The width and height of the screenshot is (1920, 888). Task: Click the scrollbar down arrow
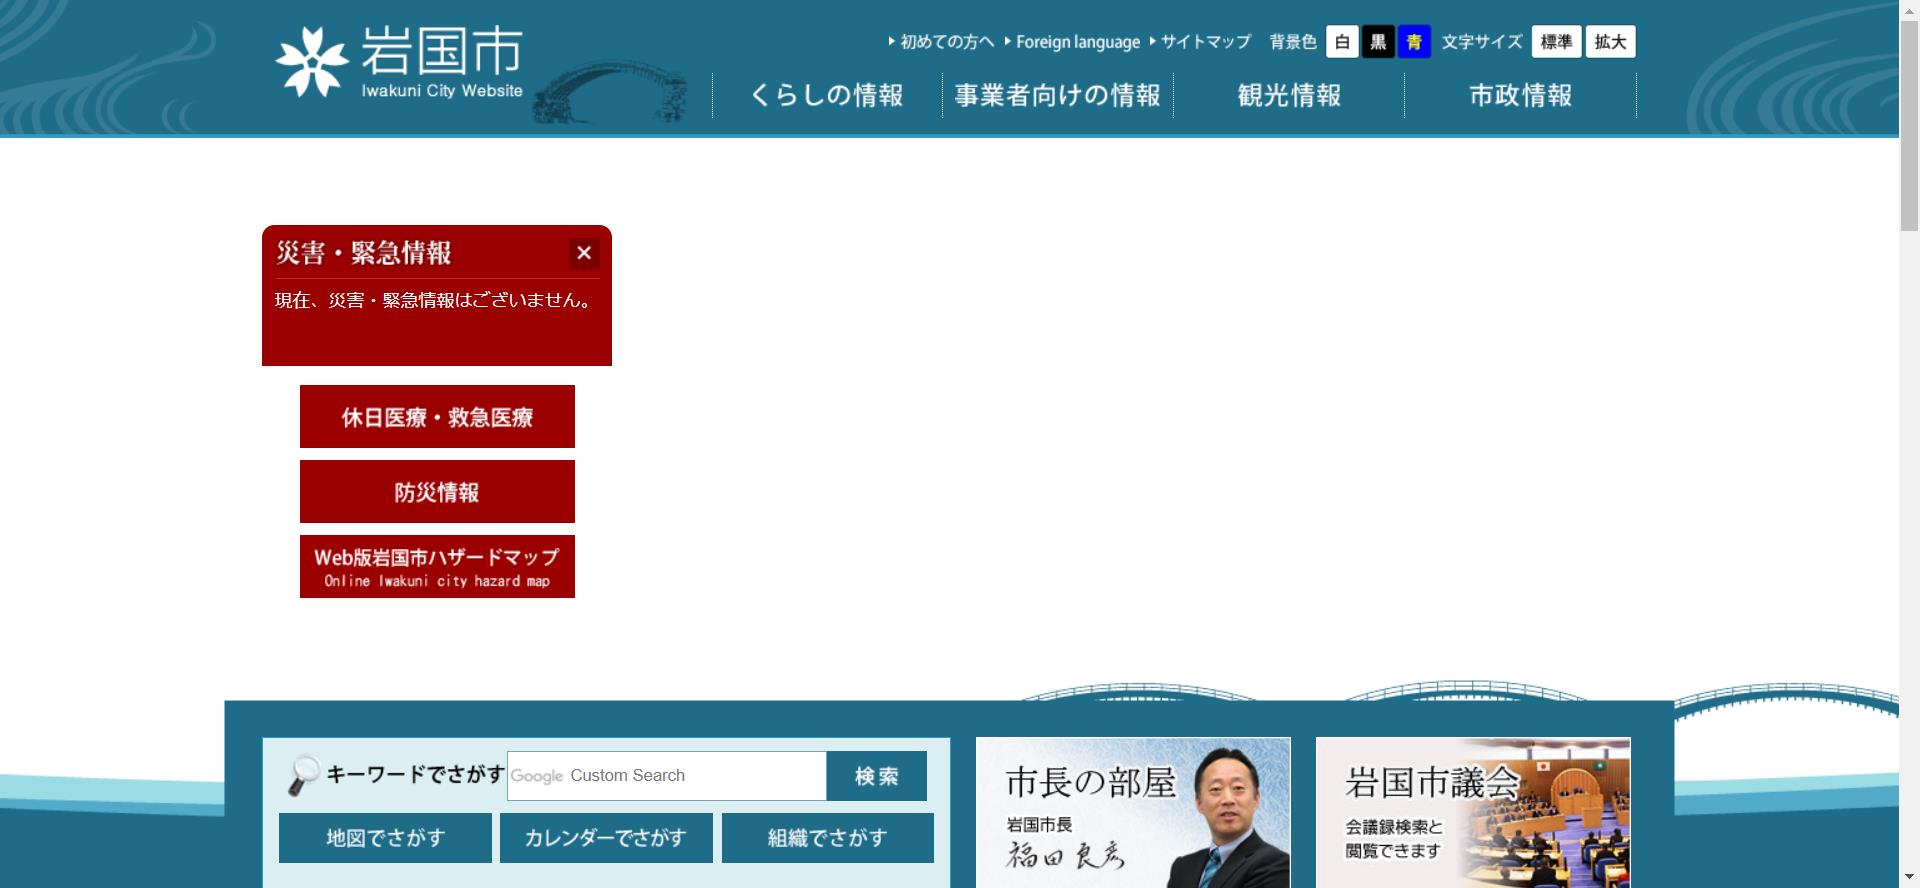[x=1909, y=878]
